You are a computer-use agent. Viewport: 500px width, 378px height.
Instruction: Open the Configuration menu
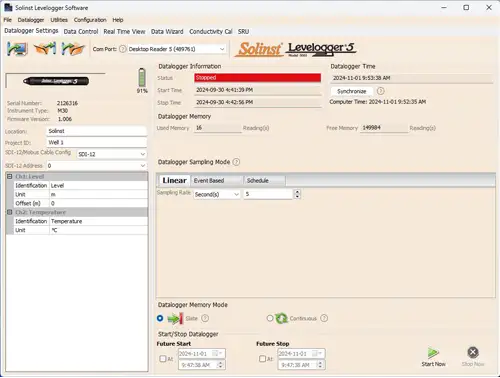(90, 20)
